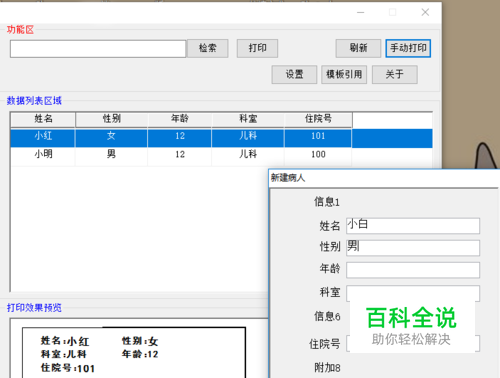This screenshot has height=378, width=500.
Task: Click the 儿科 cell in 小红 row
Action: point(248,138)
